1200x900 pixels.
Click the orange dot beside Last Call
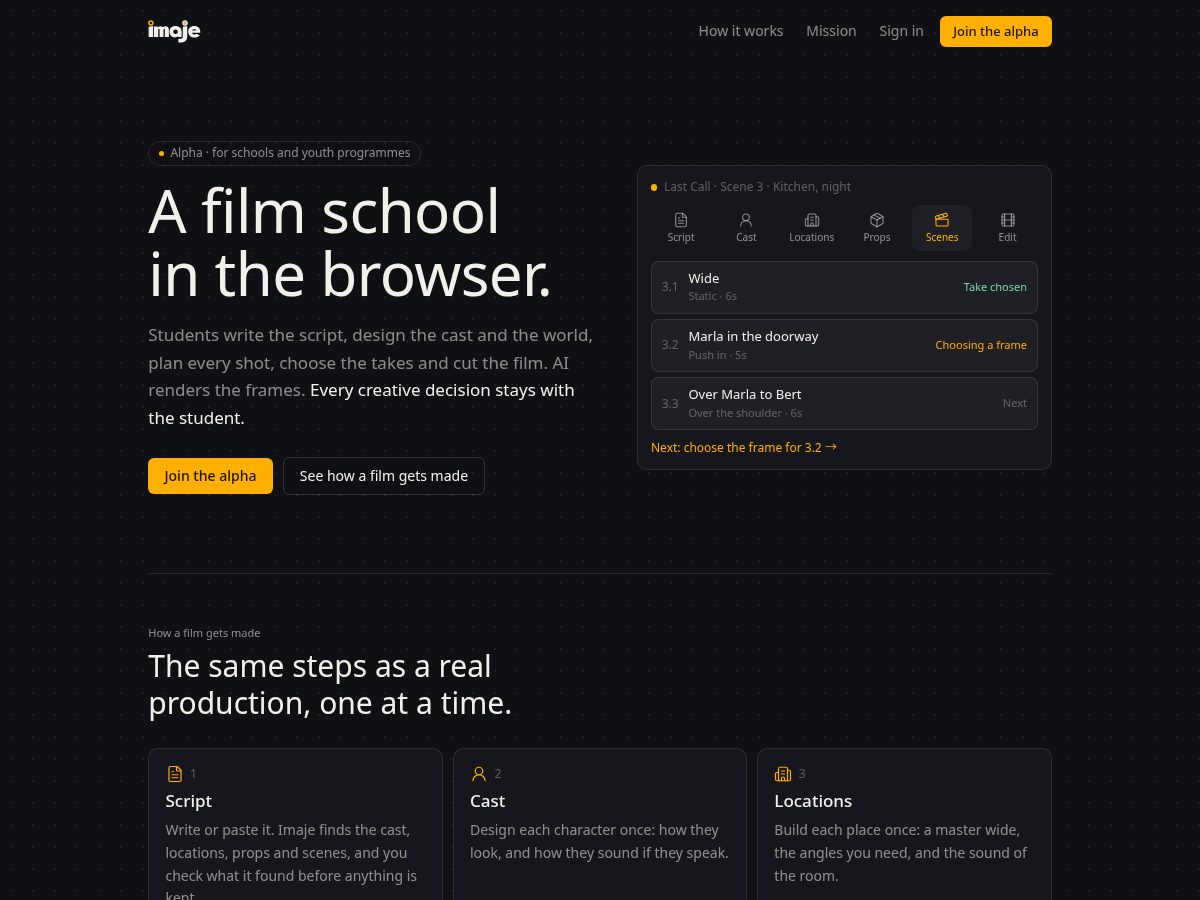[x=654, y=187]
